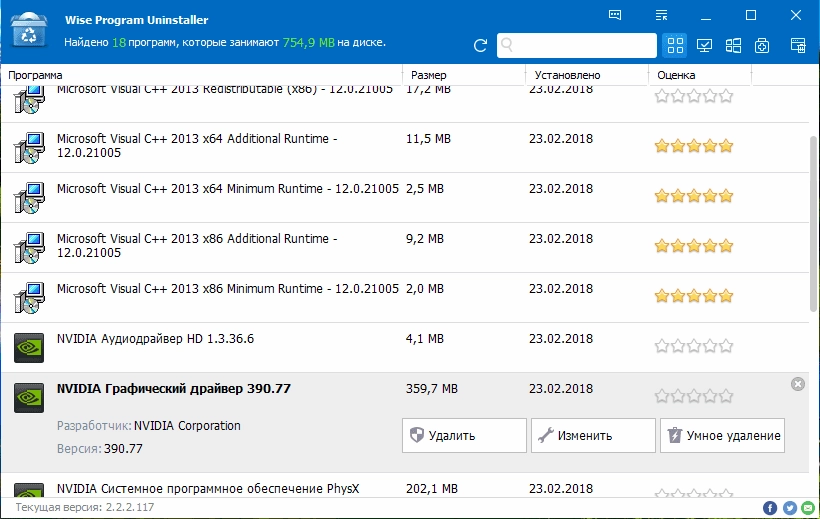Click NVIDIA Графический драйвер program icon

coord(29,398)
